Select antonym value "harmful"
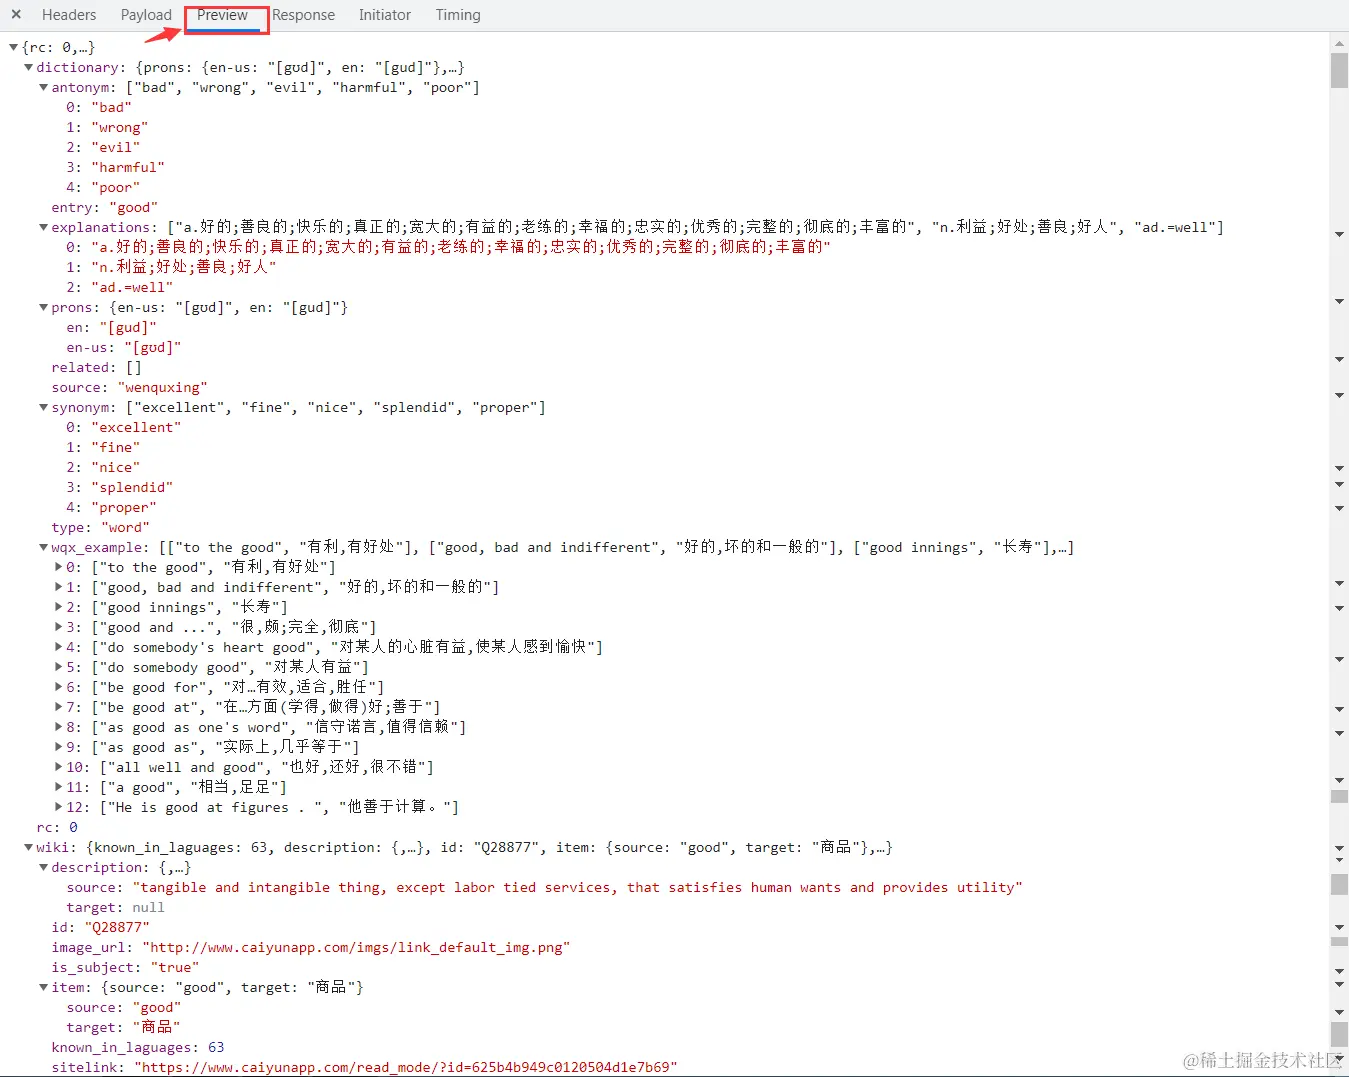Viewport: 1349px width, 1077px height. (x=127, y=167)
